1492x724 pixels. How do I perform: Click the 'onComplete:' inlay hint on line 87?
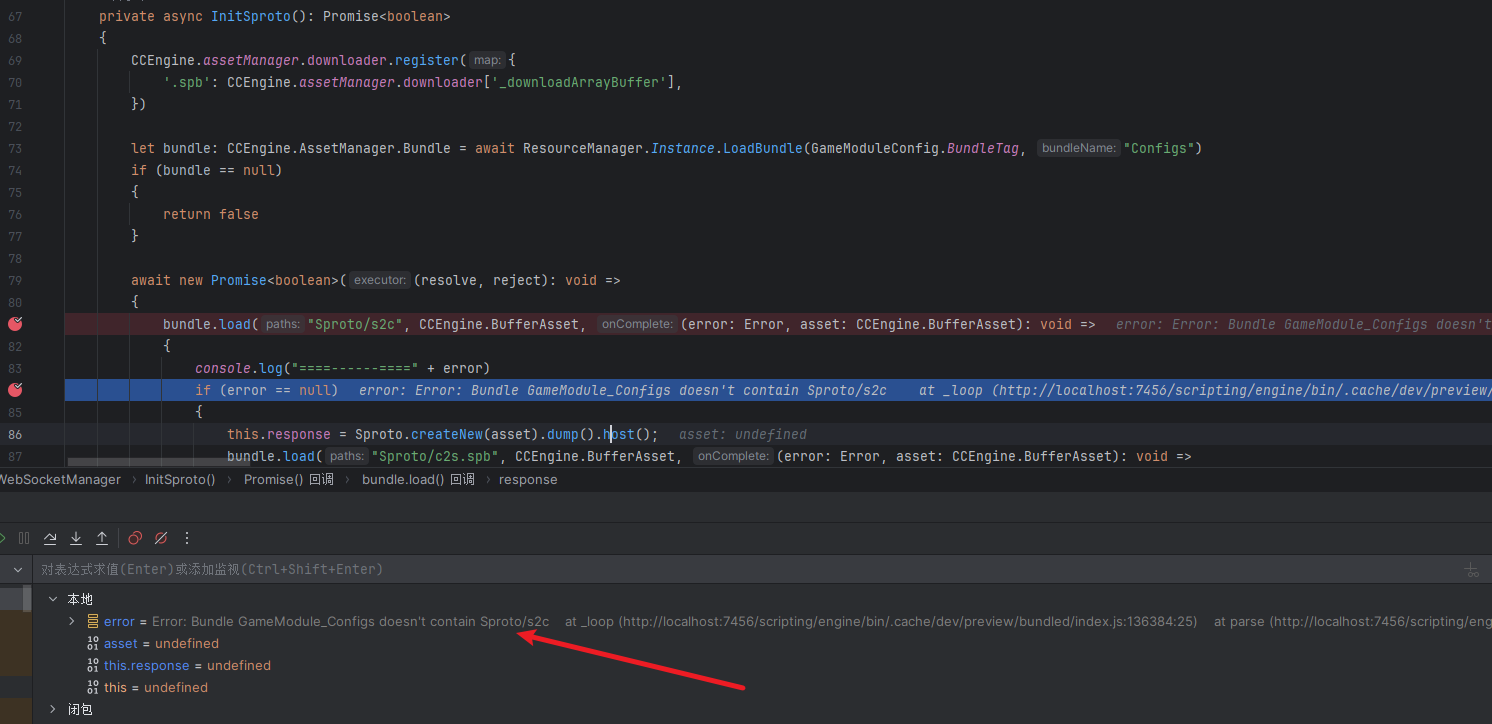(732, 456)
